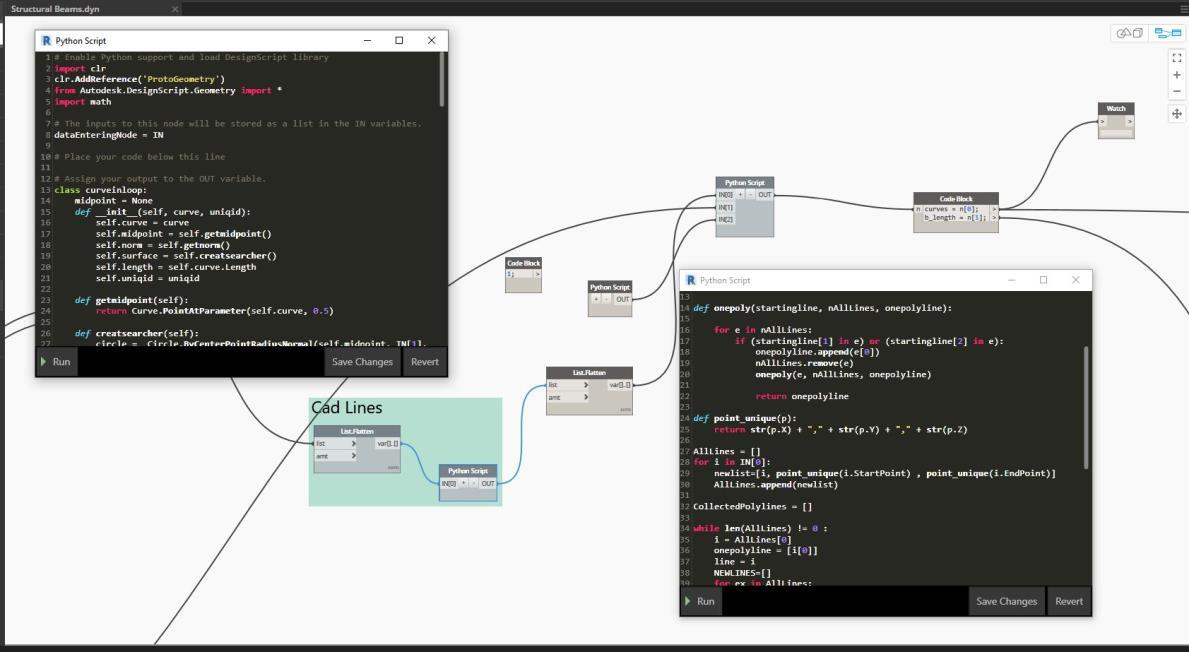Viewport: 1189px width, 652px height.
Task: Click output port of the '1;' Code Block
Action: 538,274
